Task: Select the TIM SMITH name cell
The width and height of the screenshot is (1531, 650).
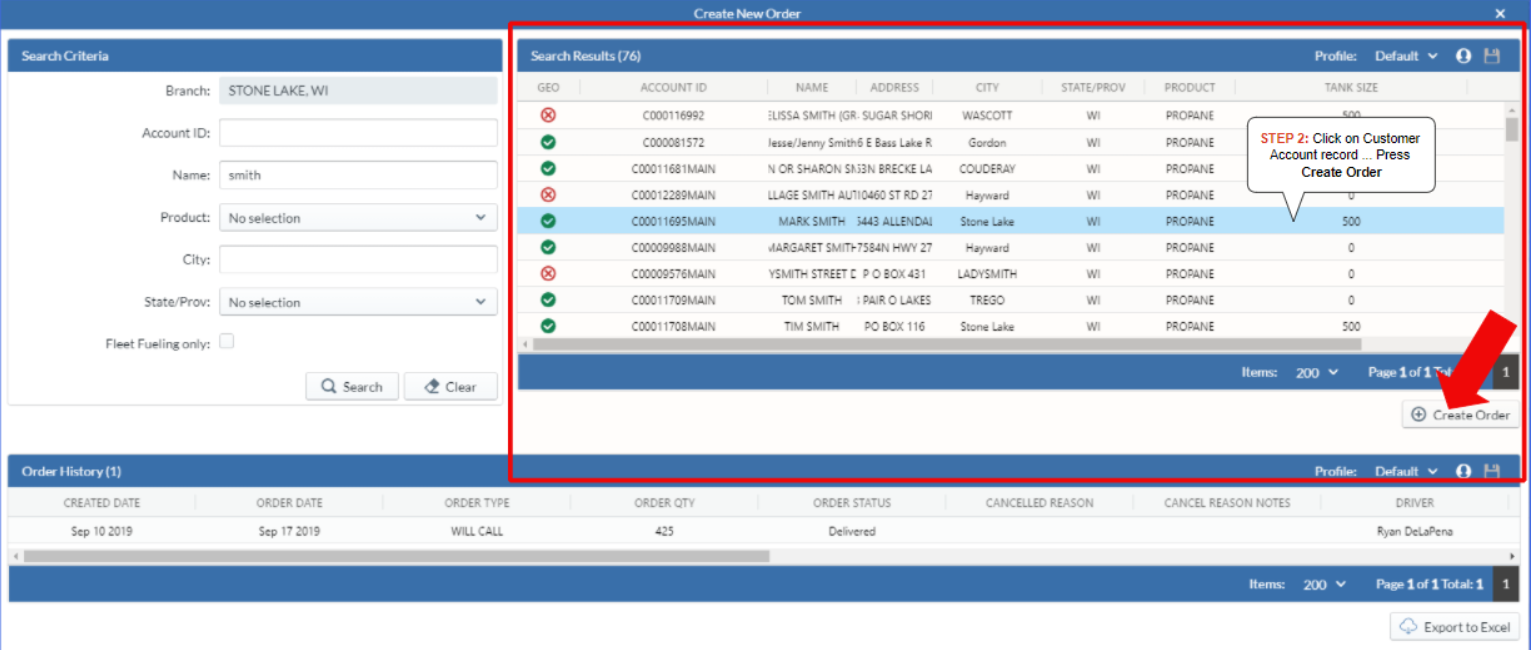Action: point(812,326)
